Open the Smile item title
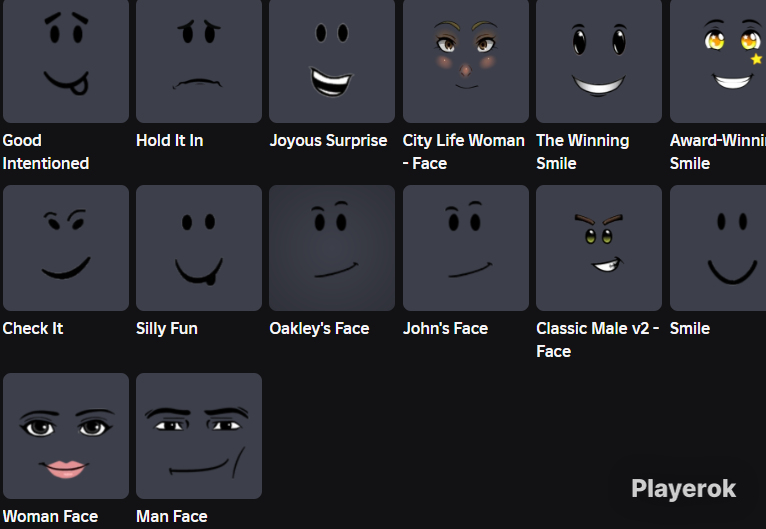 [689, 328]
